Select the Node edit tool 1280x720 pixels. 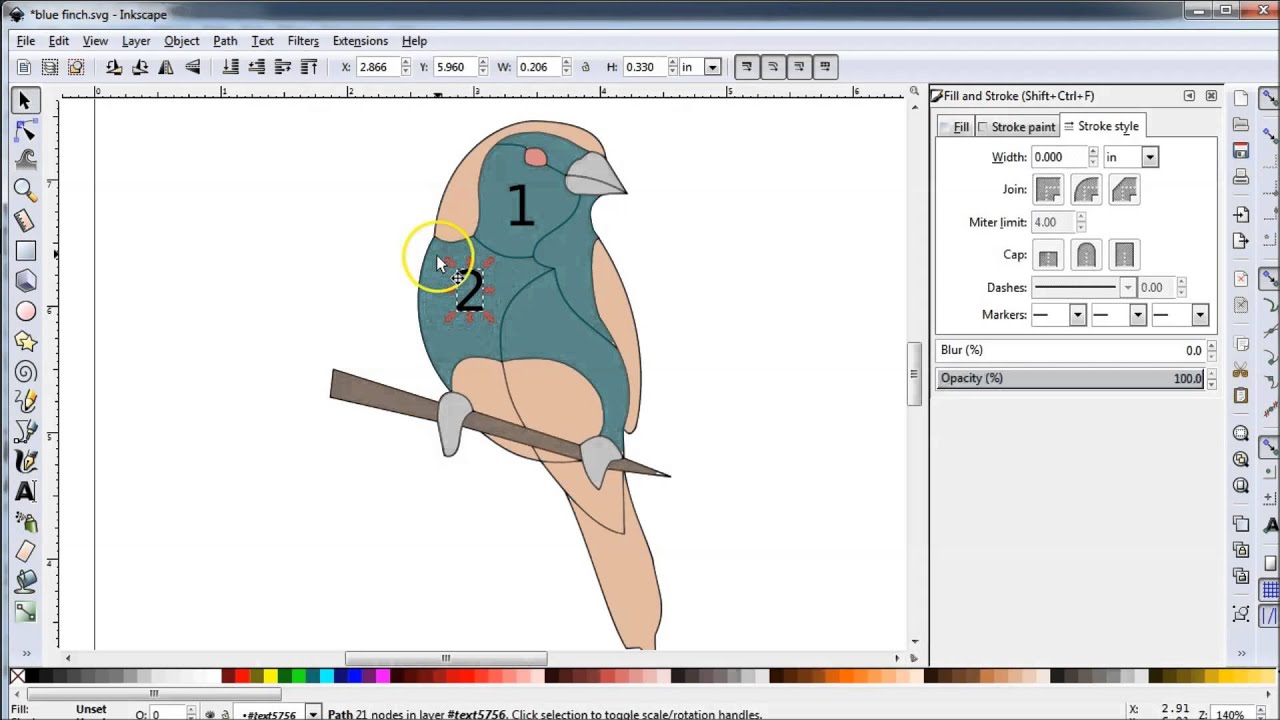tap(26, 130)
